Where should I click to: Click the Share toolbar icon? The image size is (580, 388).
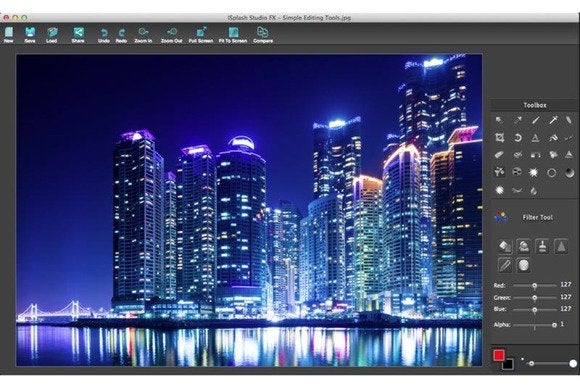tap(78, 35)
